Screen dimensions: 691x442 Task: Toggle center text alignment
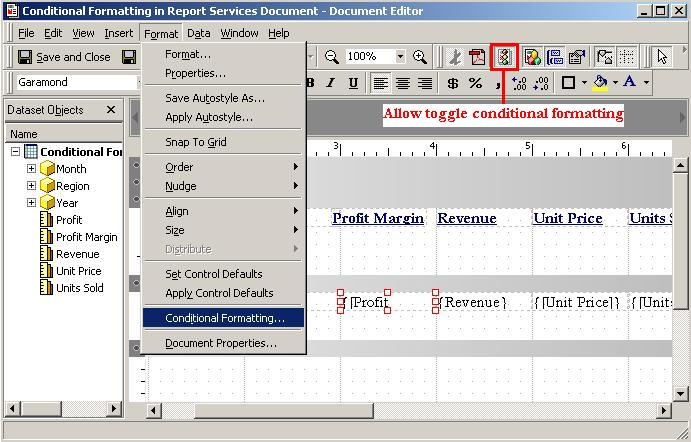coord(403,83)
